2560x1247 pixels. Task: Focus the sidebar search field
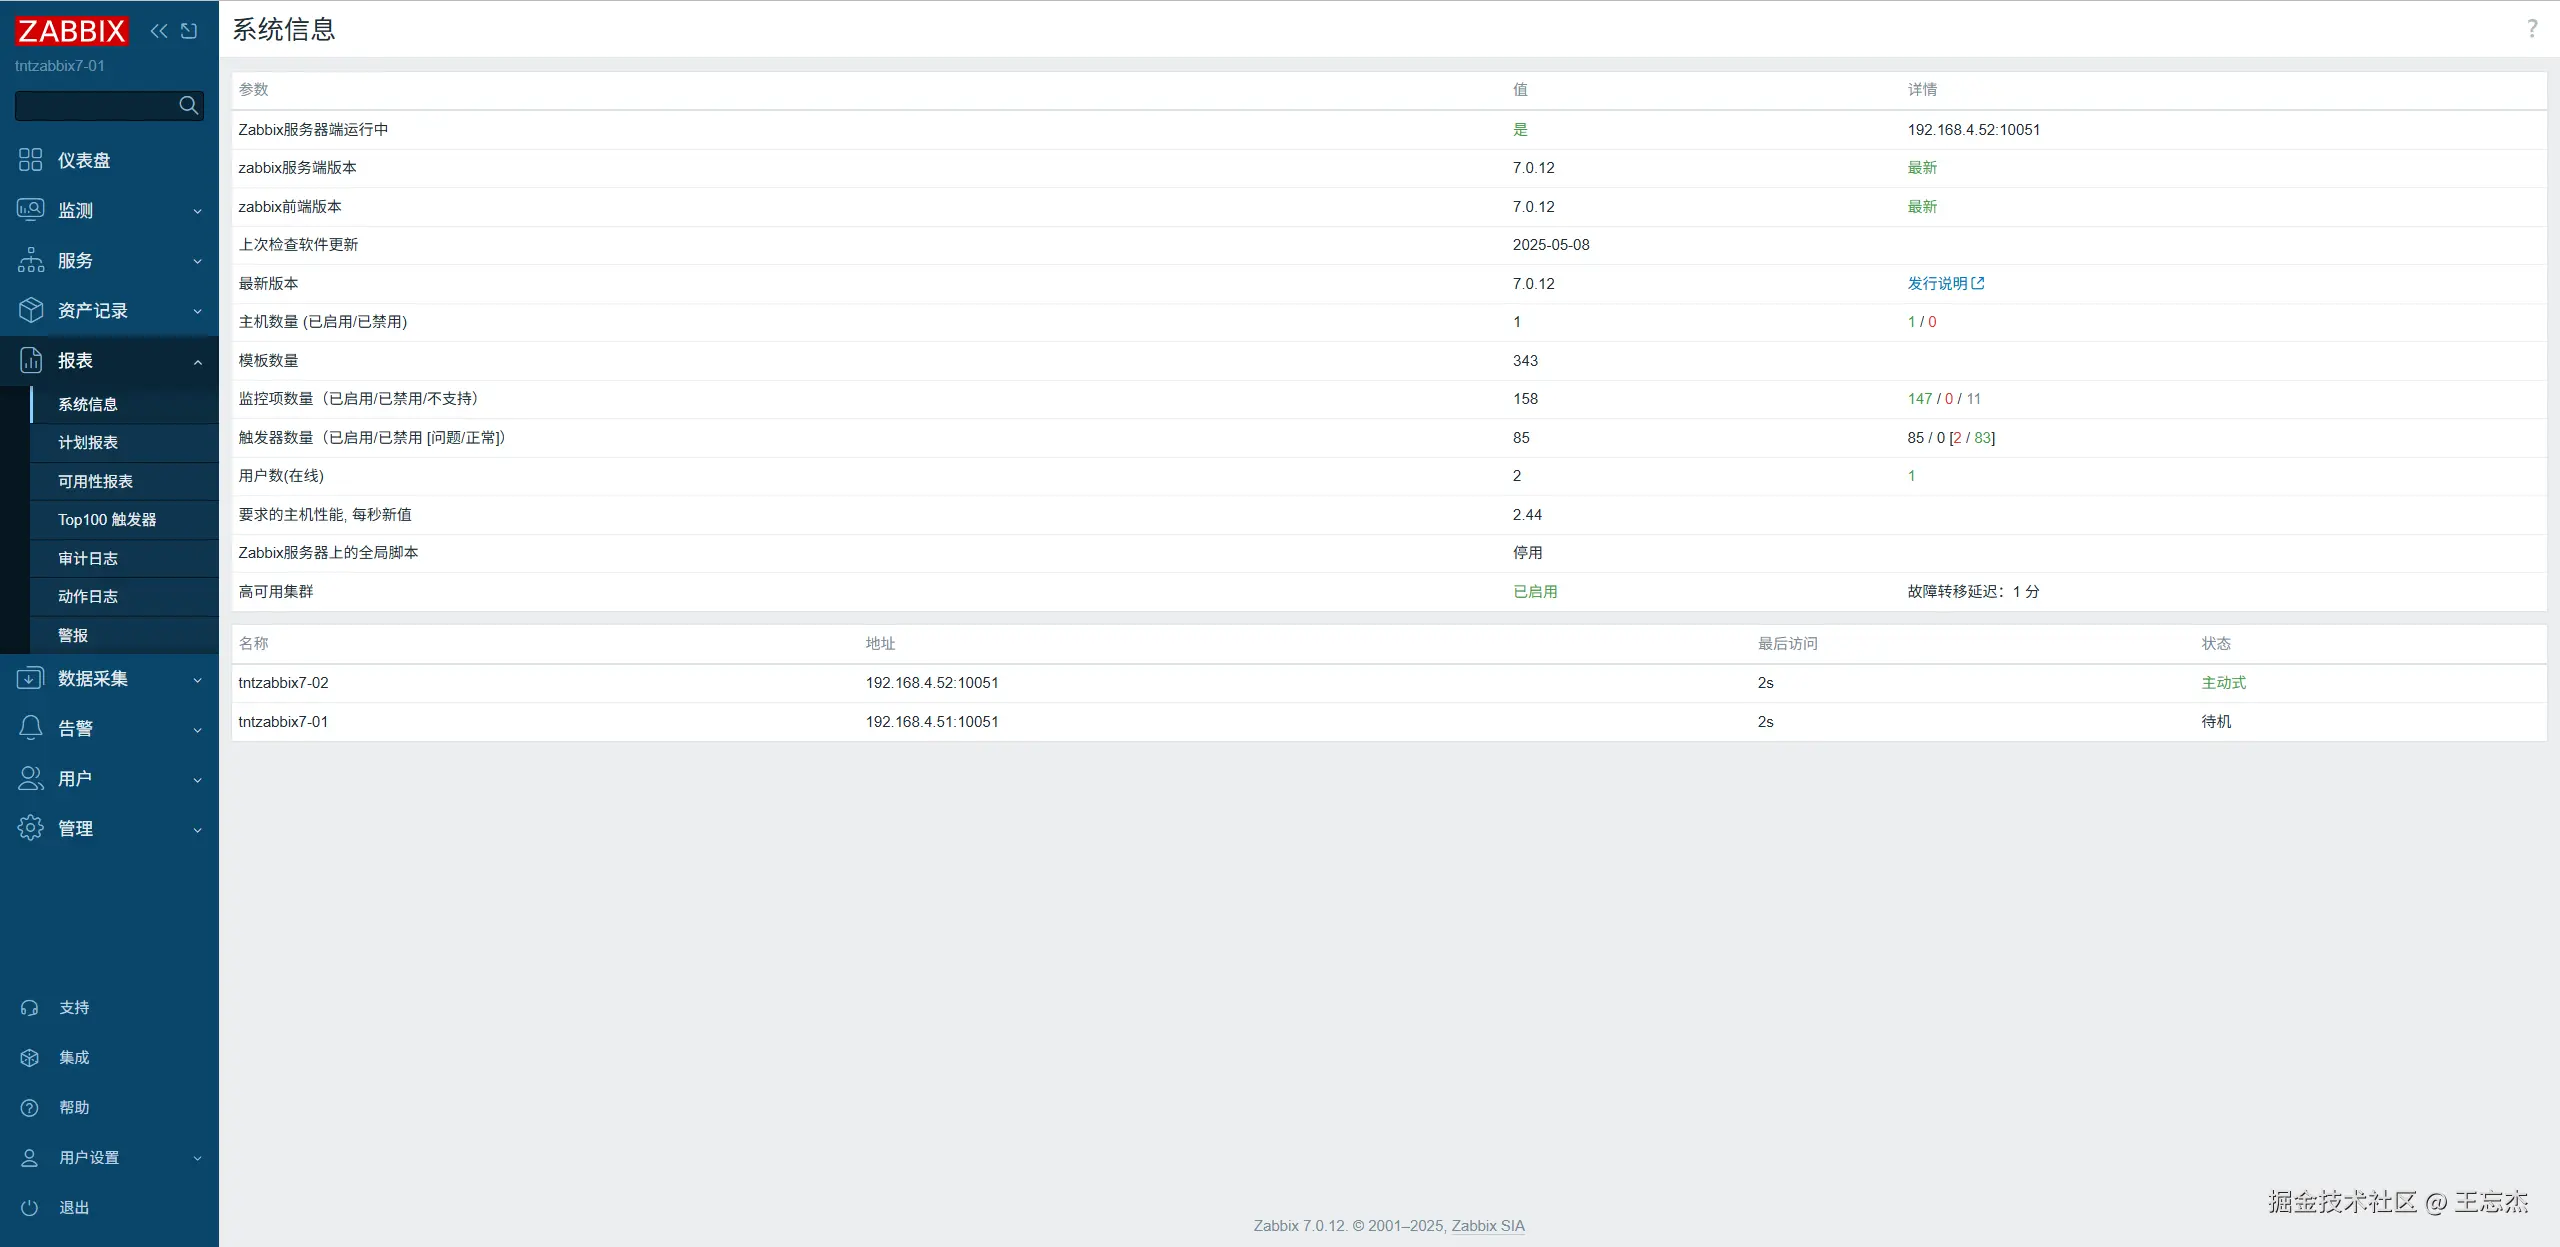[95, 105]
